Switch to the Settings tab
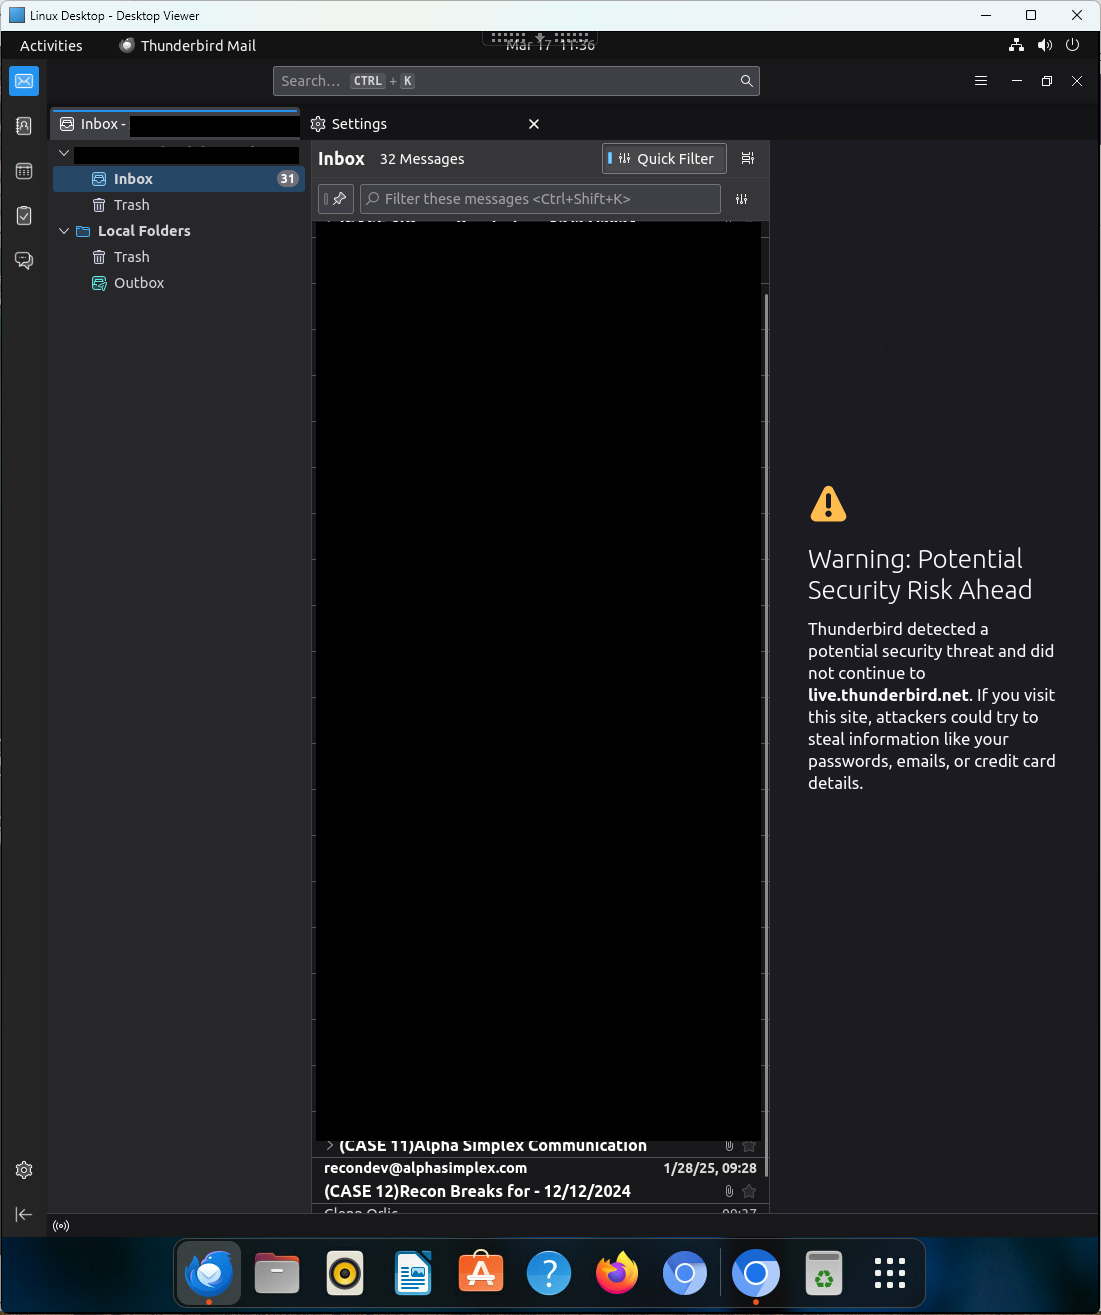This screenshot has width=1101, height=1315. 359,124
